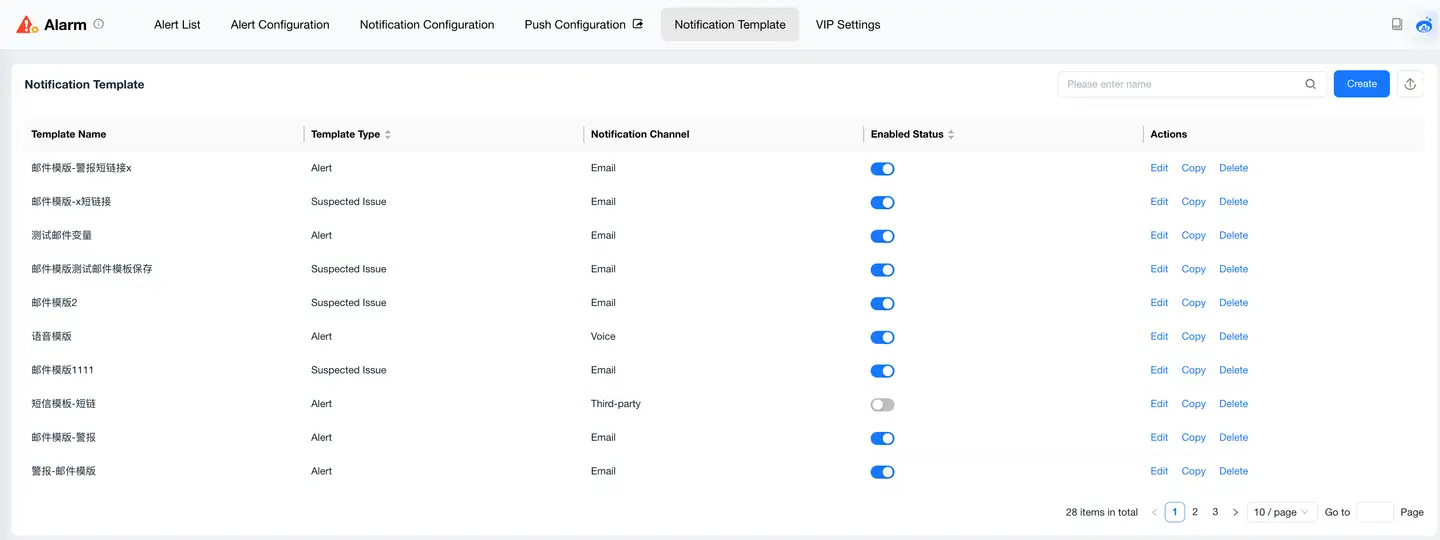The height and width of the screenshot is (540, 1440).
Task: Toggle switch for 警报-邮件模版
Action: coord(882,472)
